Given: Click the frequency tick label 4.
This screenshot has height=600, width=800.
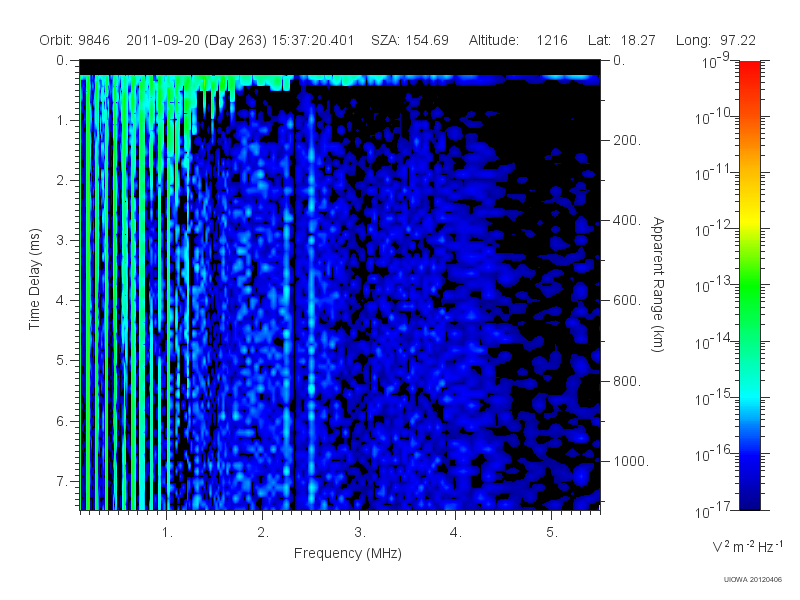Looking at the screenshot, I should tap(456, 533).
